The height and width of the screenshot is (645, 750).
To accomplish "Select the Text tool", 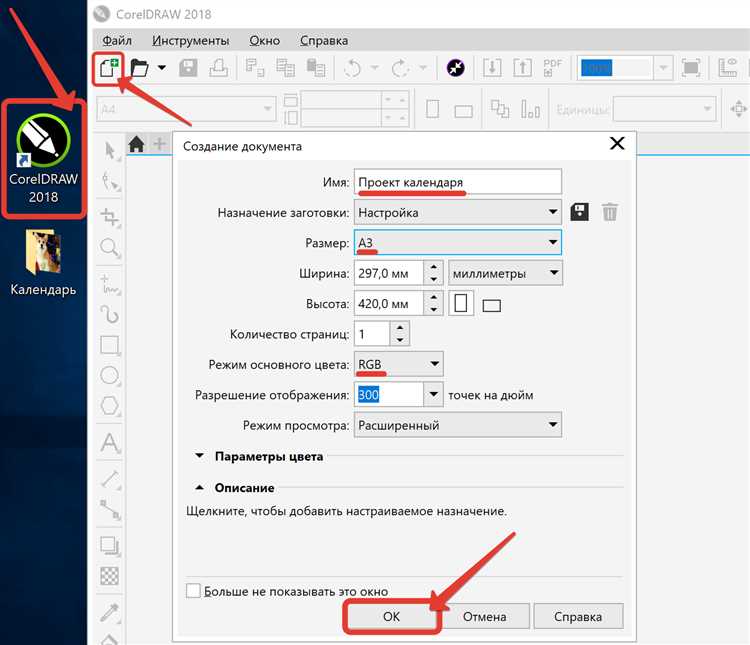I will (110, 443).
